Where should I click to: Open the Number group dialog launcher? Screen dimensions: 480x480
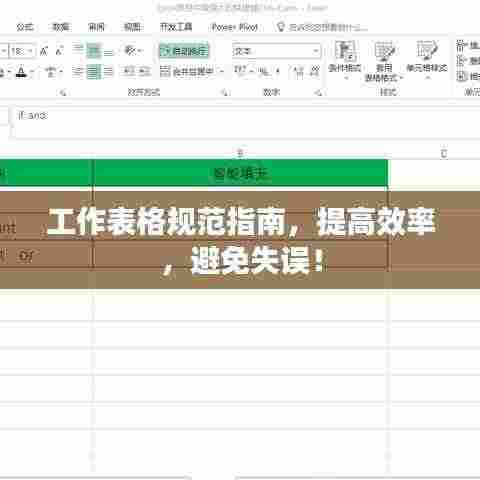319,93
